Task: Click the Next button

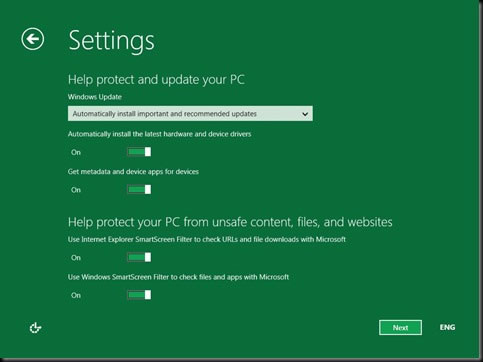Action: point(400,328)
